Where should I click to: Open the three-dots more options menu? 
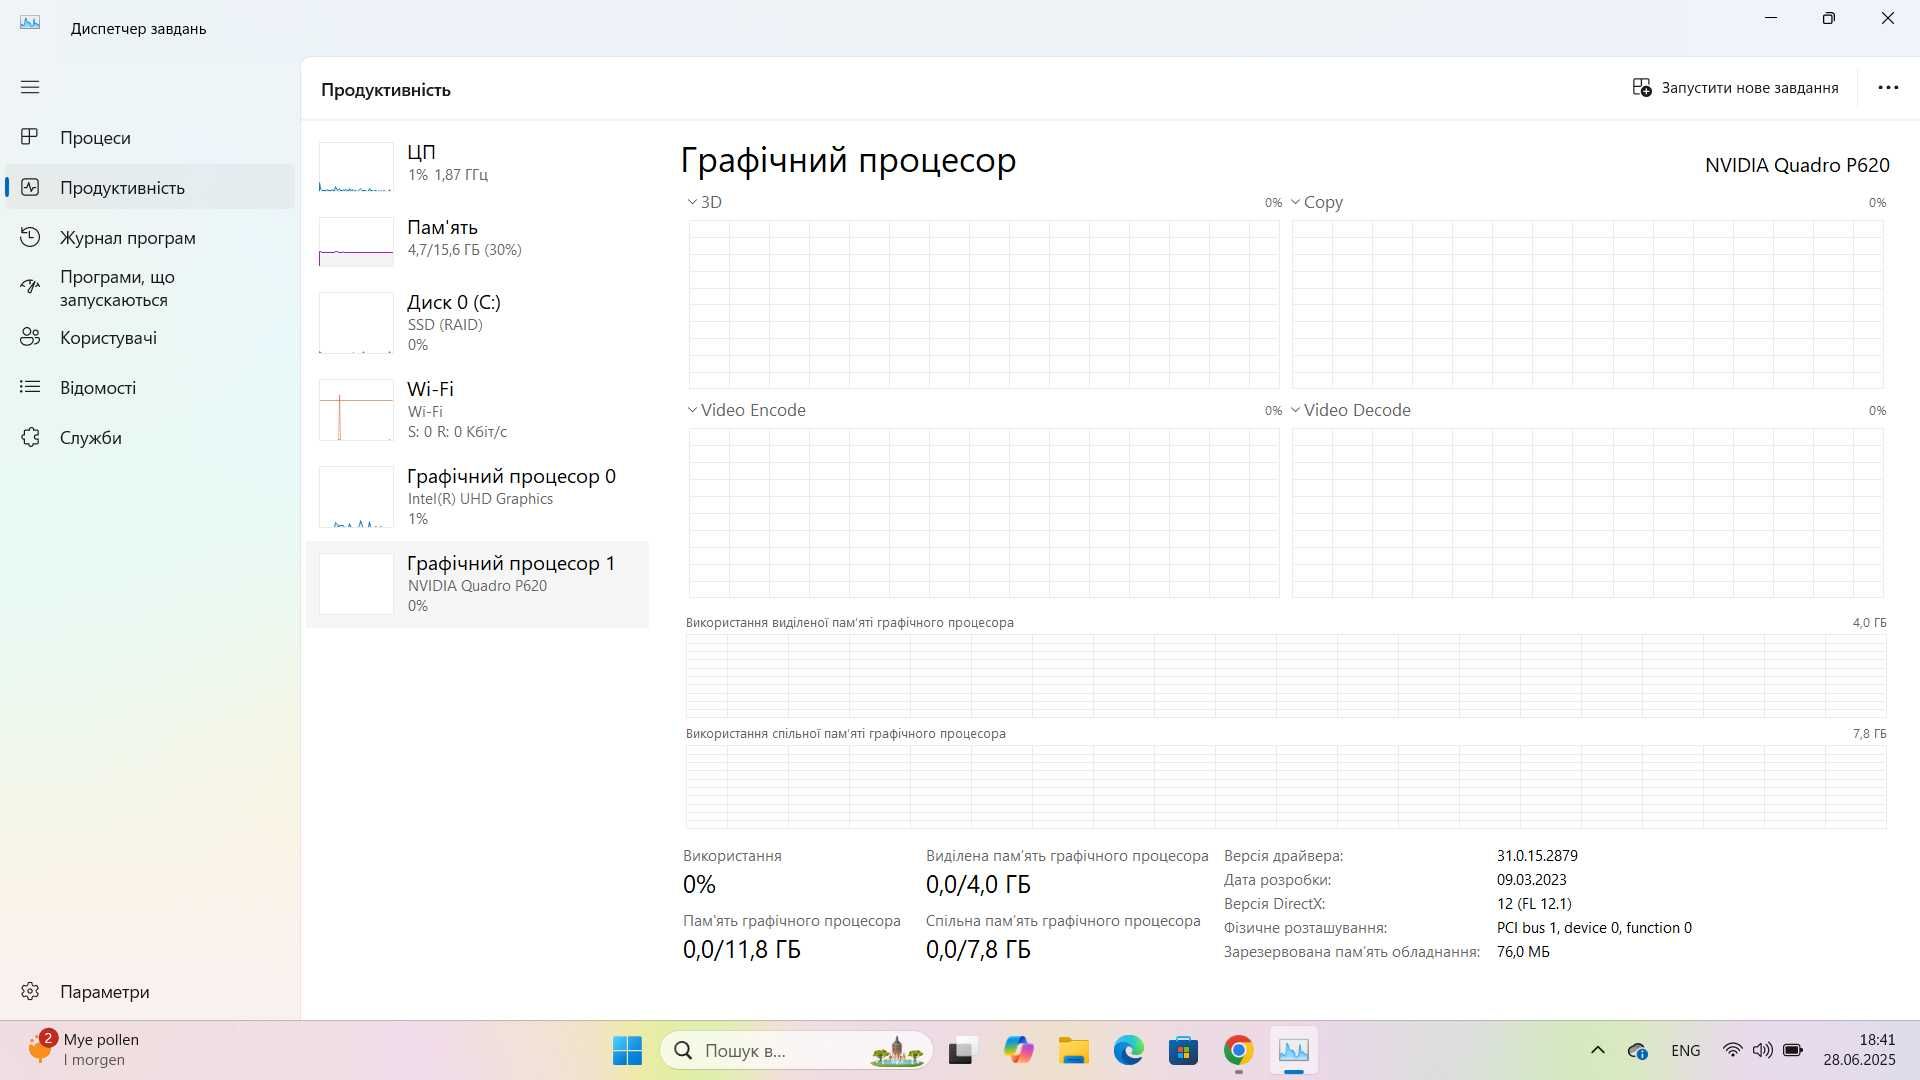[x=1888, y=88]
